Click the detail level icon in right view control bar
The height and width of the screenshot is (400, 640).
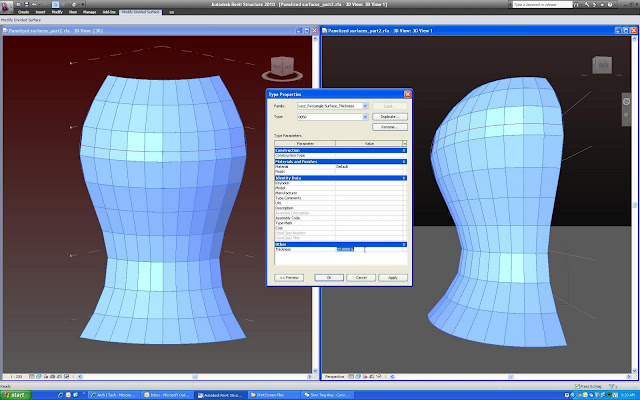351,376
